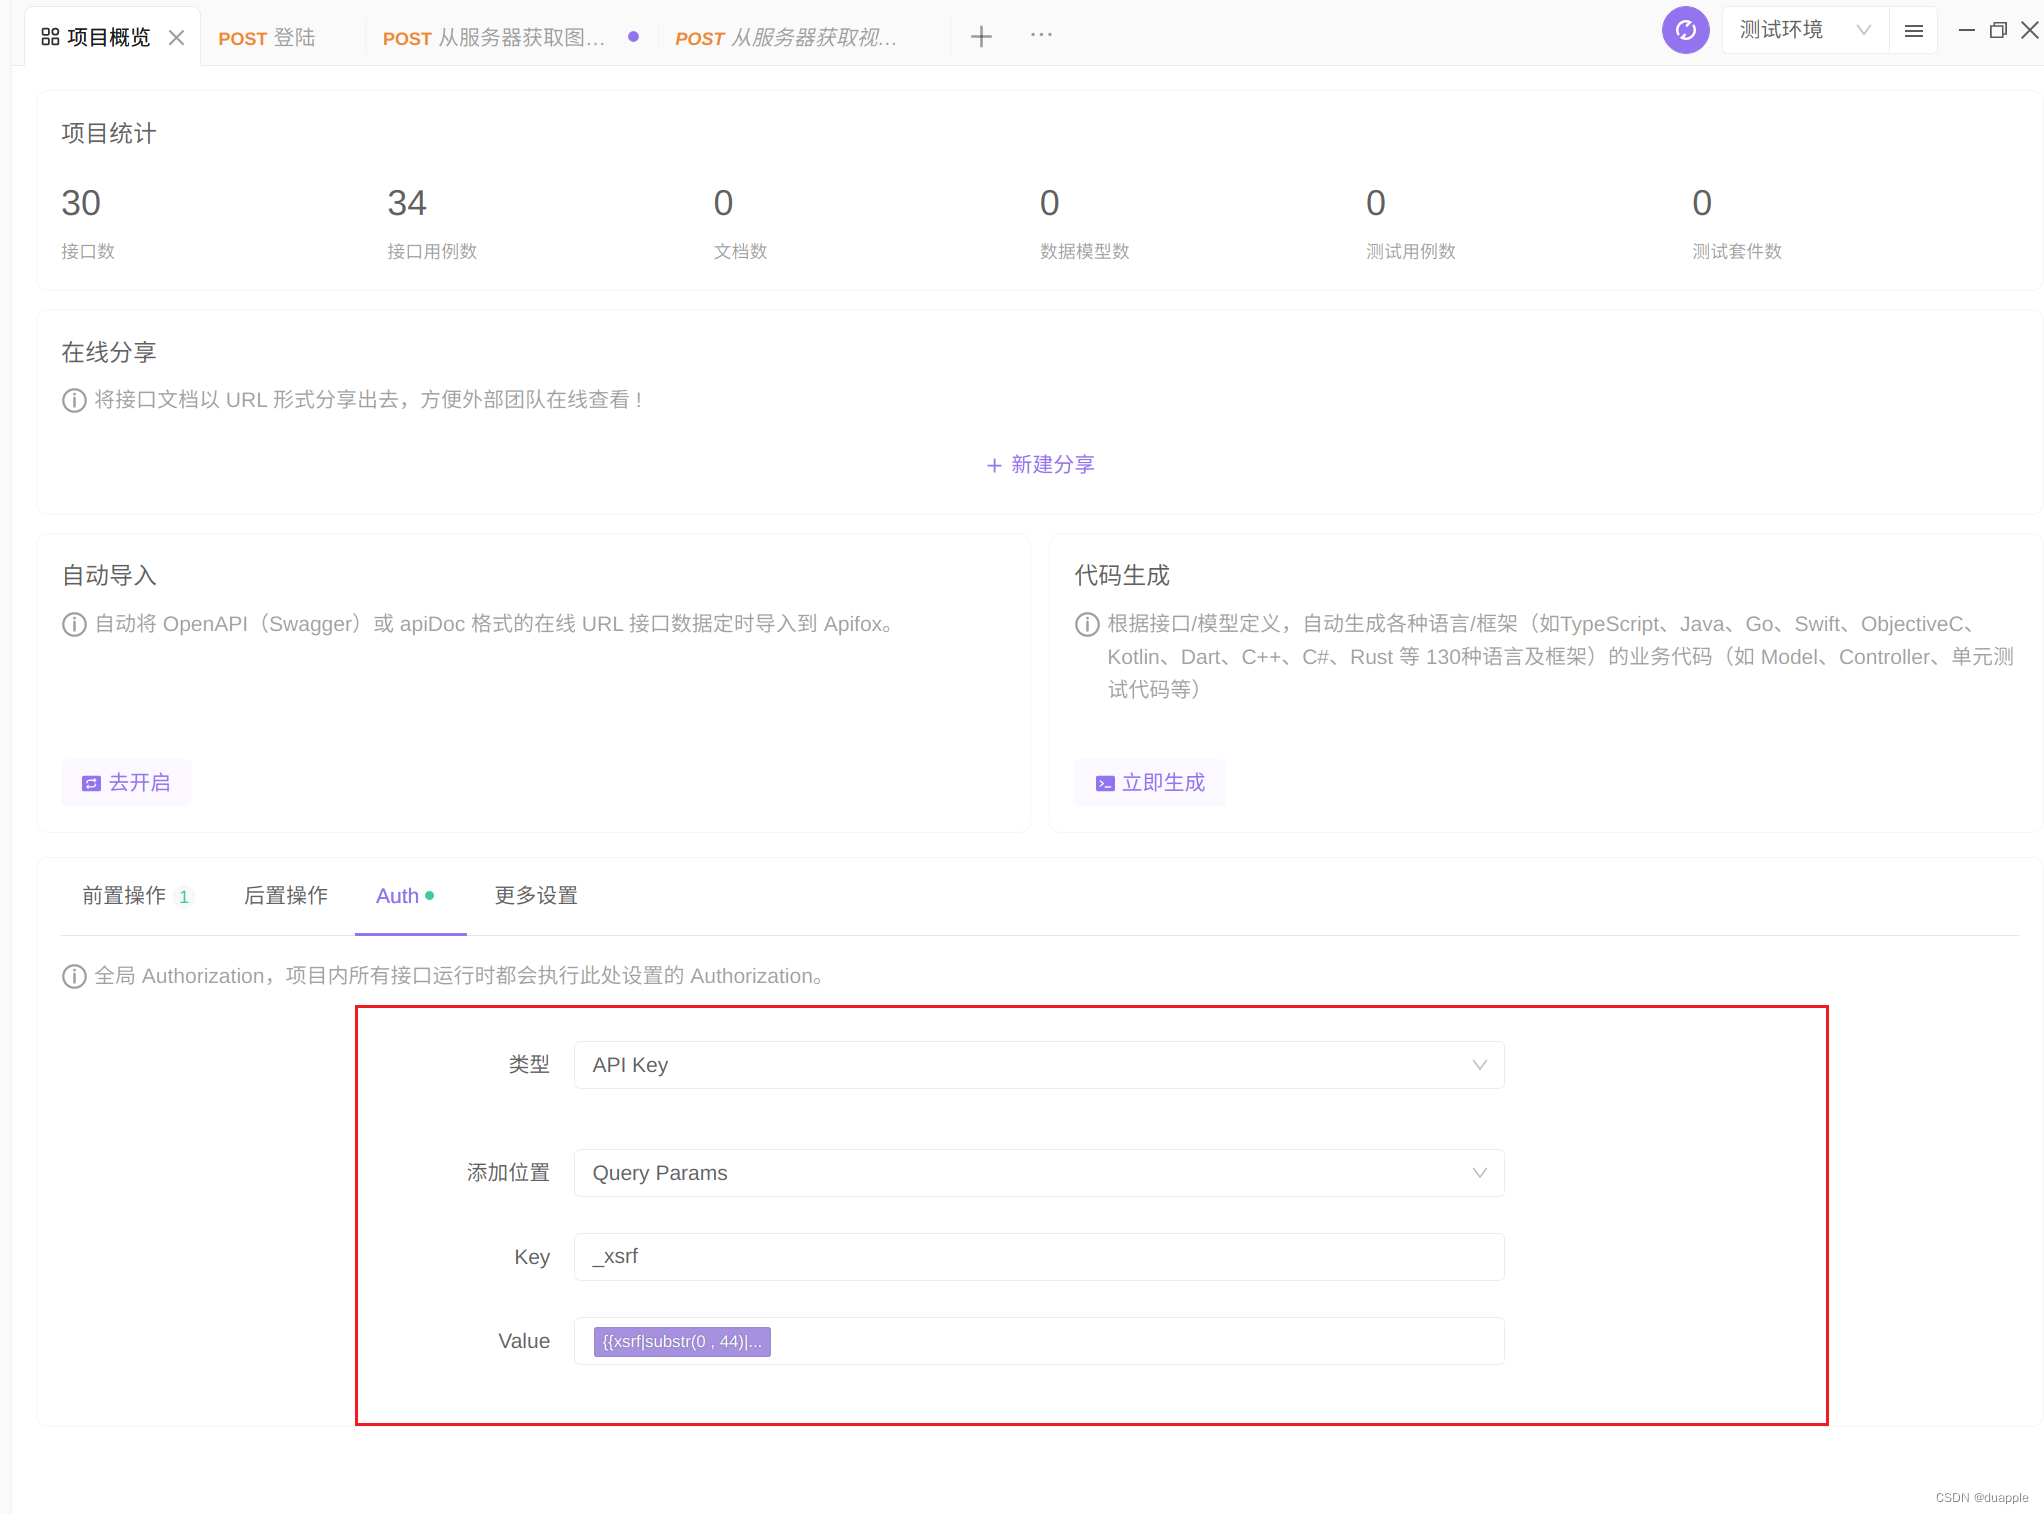2044x1514 pixels.
Task: Open the 更多设置 tab
Action: [x=536, y=896]
